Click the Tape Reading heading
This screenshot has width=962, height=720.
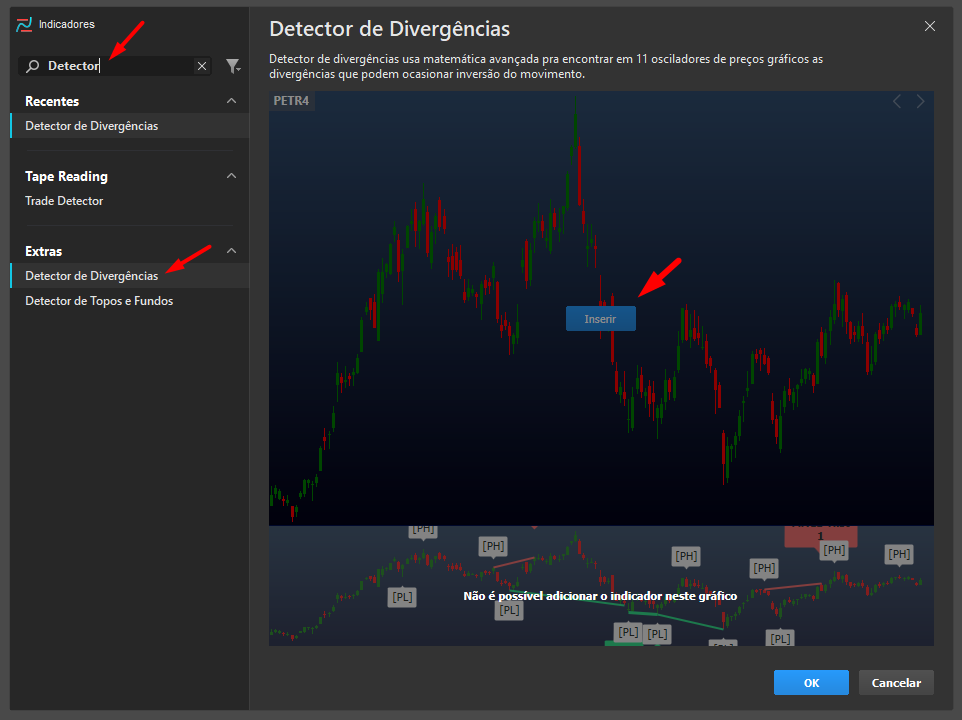(66, 177)
